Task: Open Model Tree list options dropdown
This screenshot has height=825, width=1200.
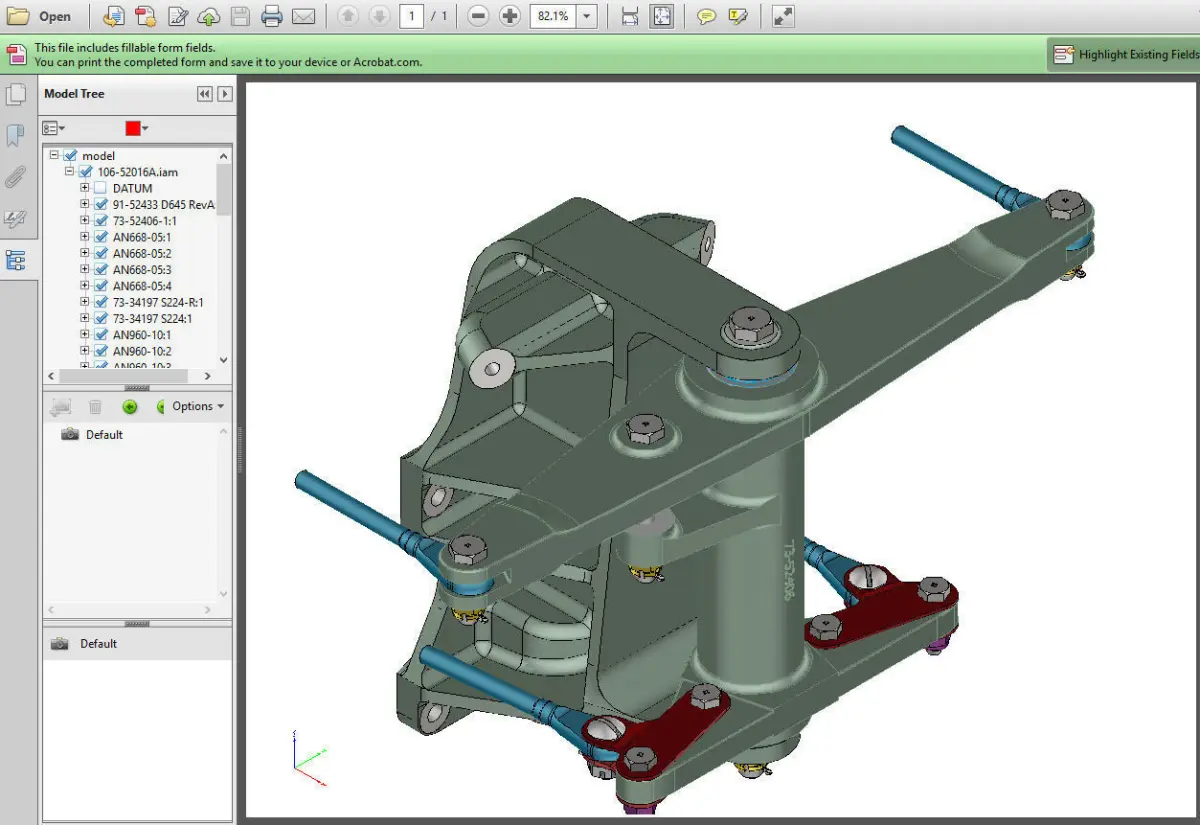Action: click(x=54, y=128)
